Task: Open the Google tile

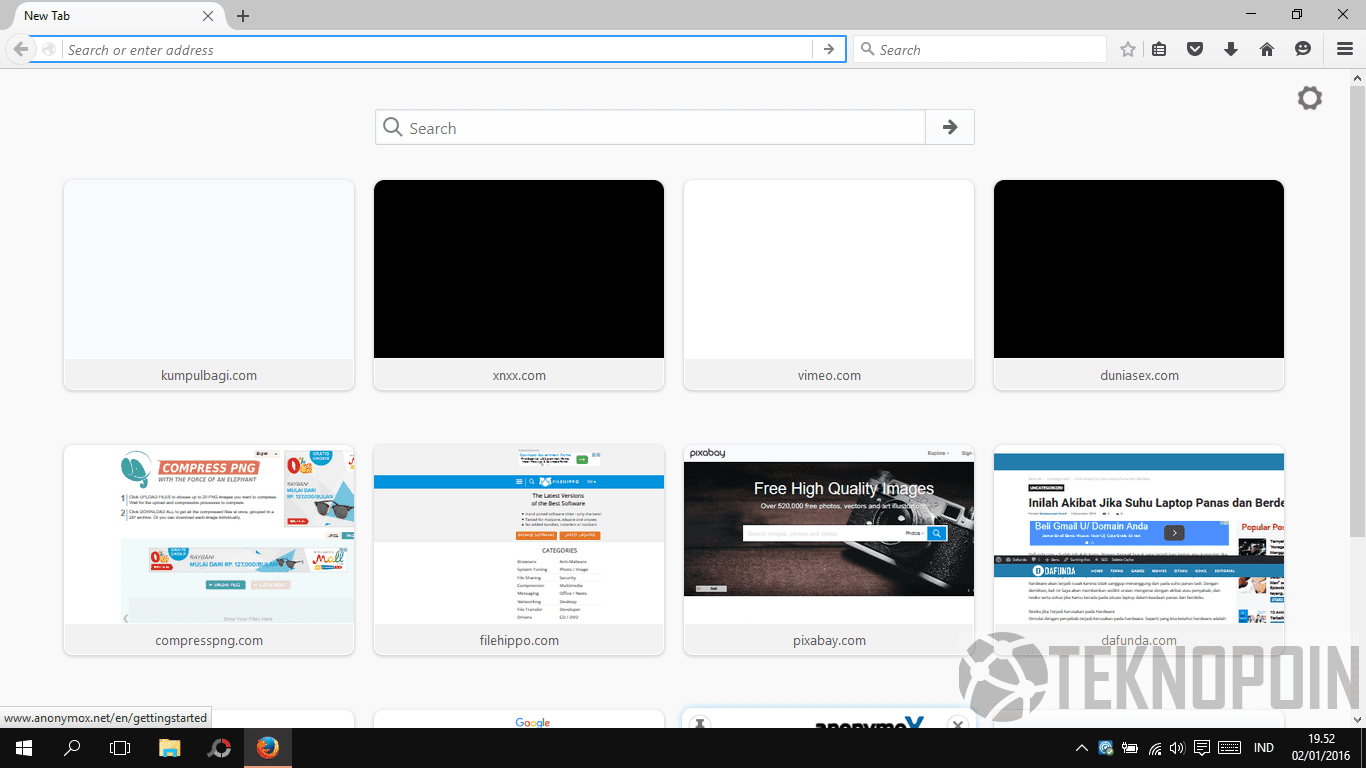Action: click(x=519, y=719)
